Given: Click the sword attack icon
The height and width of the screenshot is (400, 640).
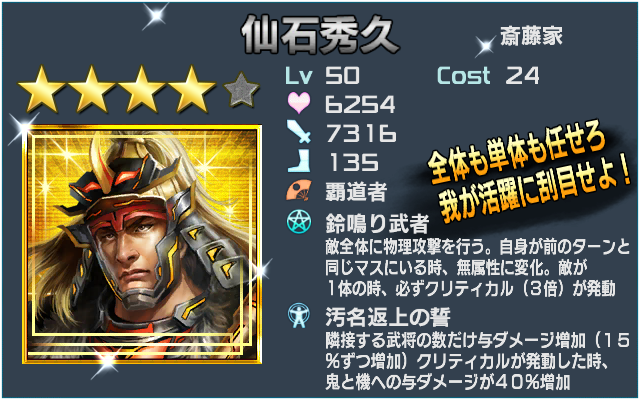Looking at the screenshot, I should (x=299, y=131).
